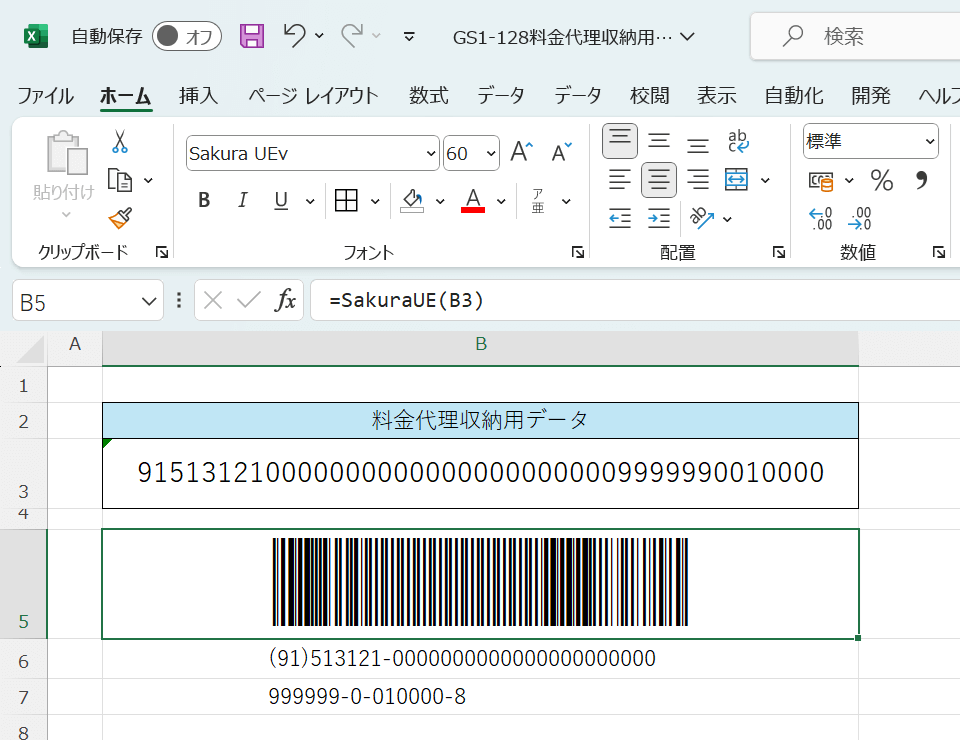The width and height of the screenshot is (960, 740).
Task: Apply the red font color
Action: (473, 200)
